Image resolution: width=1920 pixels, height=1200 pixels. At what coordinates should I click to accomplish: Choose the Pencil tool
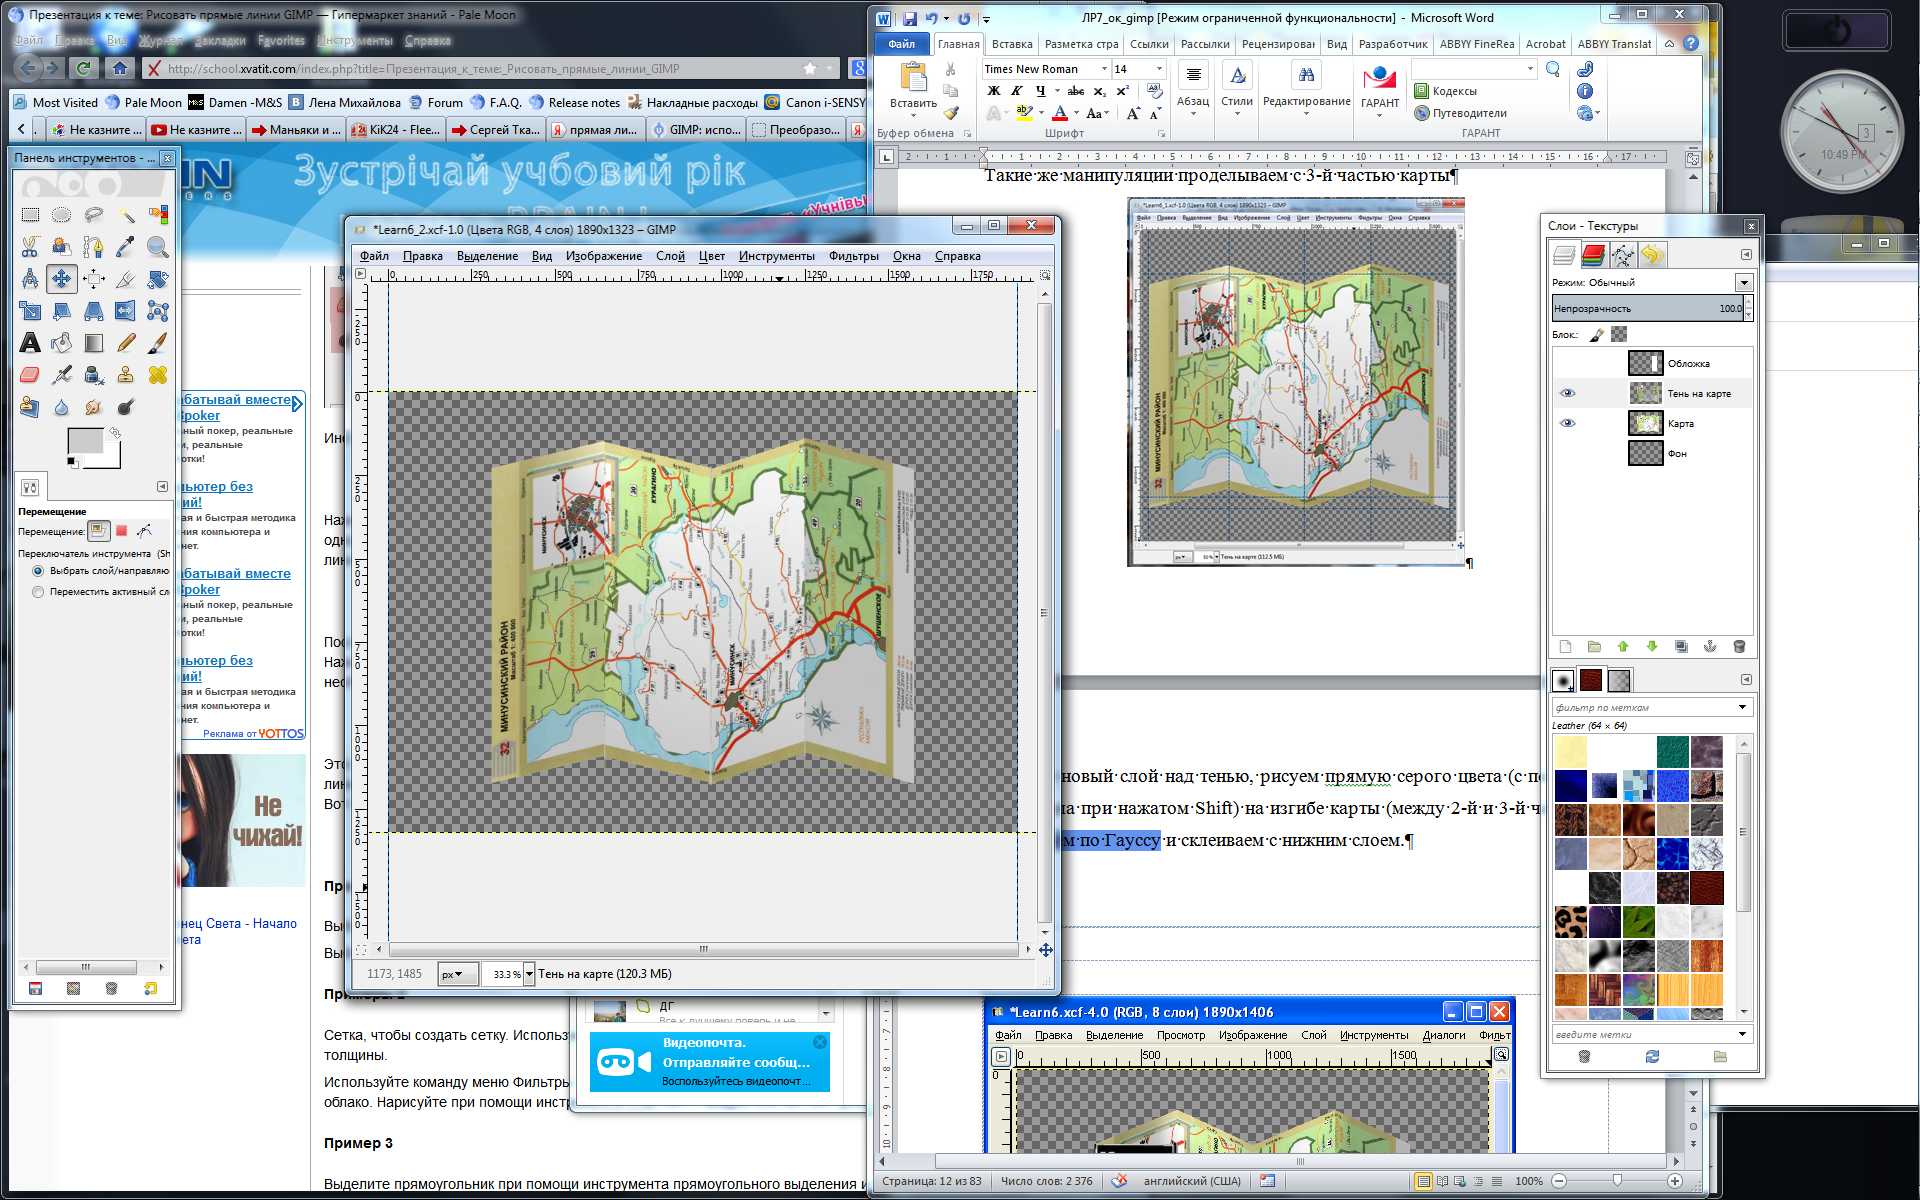(x=126, y=343)
